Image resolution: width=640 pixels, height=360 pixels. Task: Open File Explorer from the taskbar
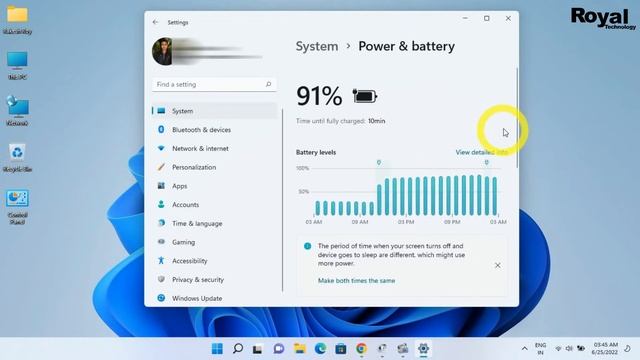pyautogui.click(x=300, y=349)
